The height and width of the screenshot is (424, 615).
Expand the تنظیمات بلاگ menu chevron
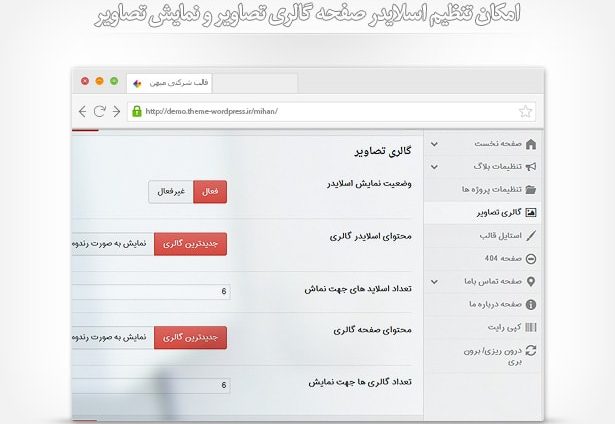[434, 167]
